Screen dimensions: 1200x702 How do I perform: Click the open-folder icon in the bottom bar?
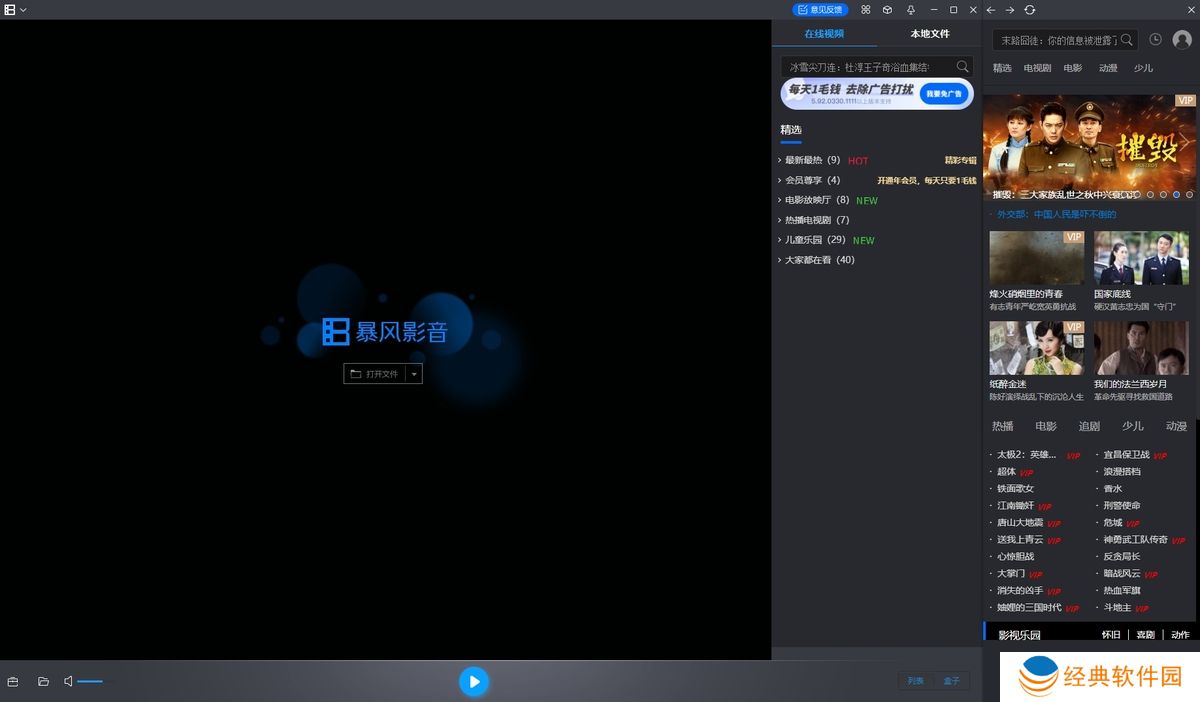tap(43, 681)
